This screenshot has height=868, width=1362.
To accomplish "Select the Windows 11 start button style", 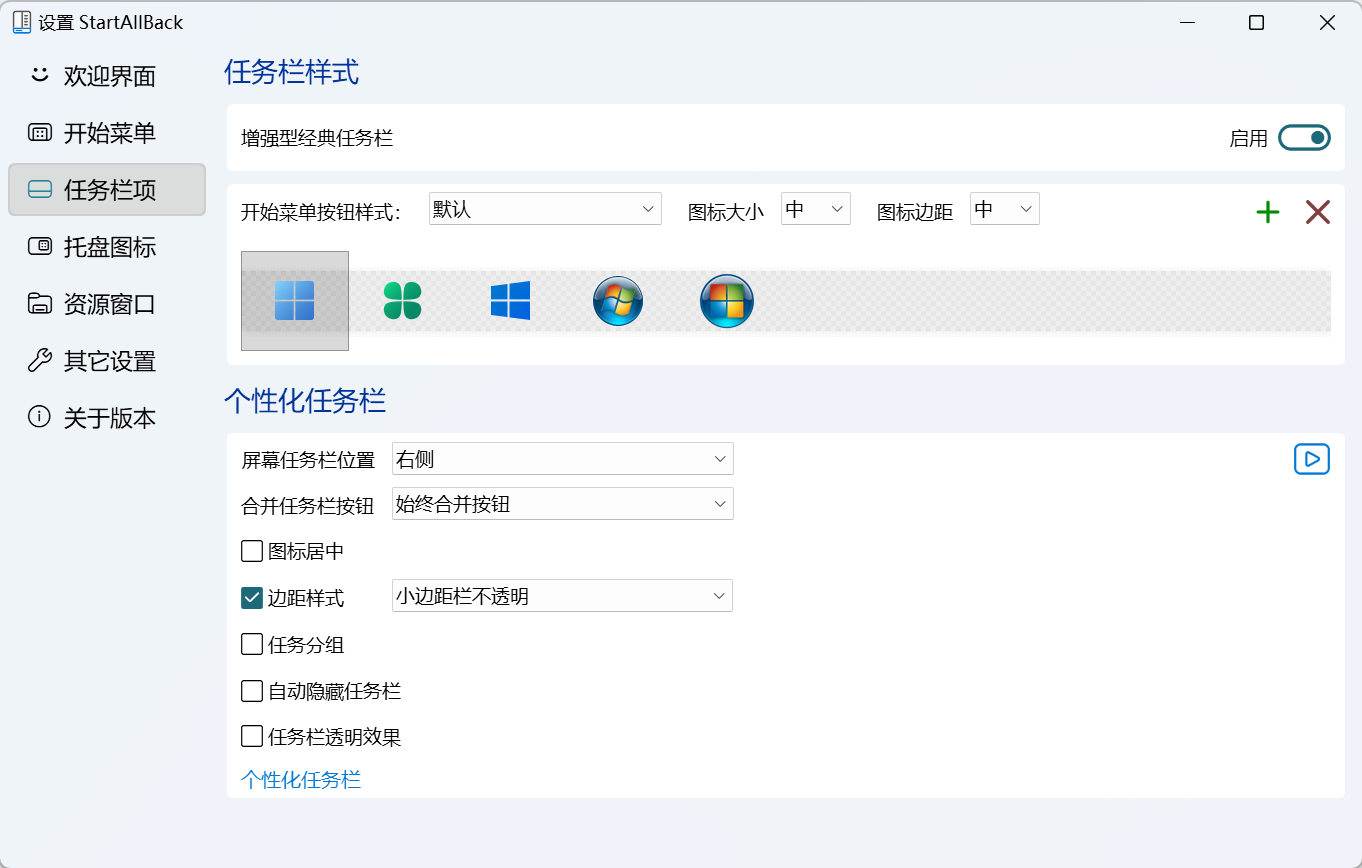I will point(295,301).
